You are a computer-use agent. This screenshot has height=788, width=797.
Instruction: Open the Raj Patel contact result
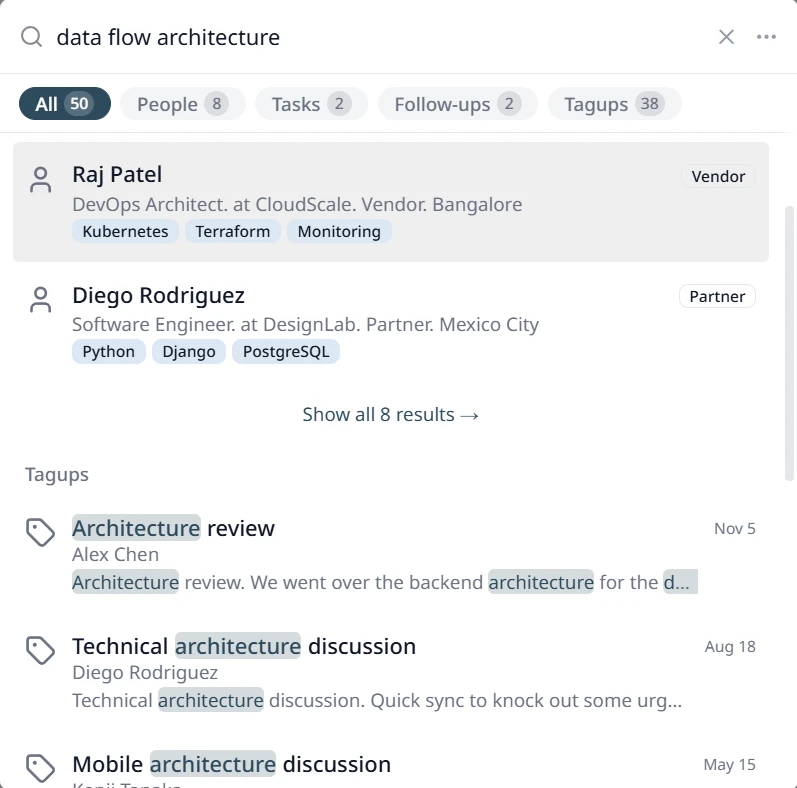coord(391,202)
